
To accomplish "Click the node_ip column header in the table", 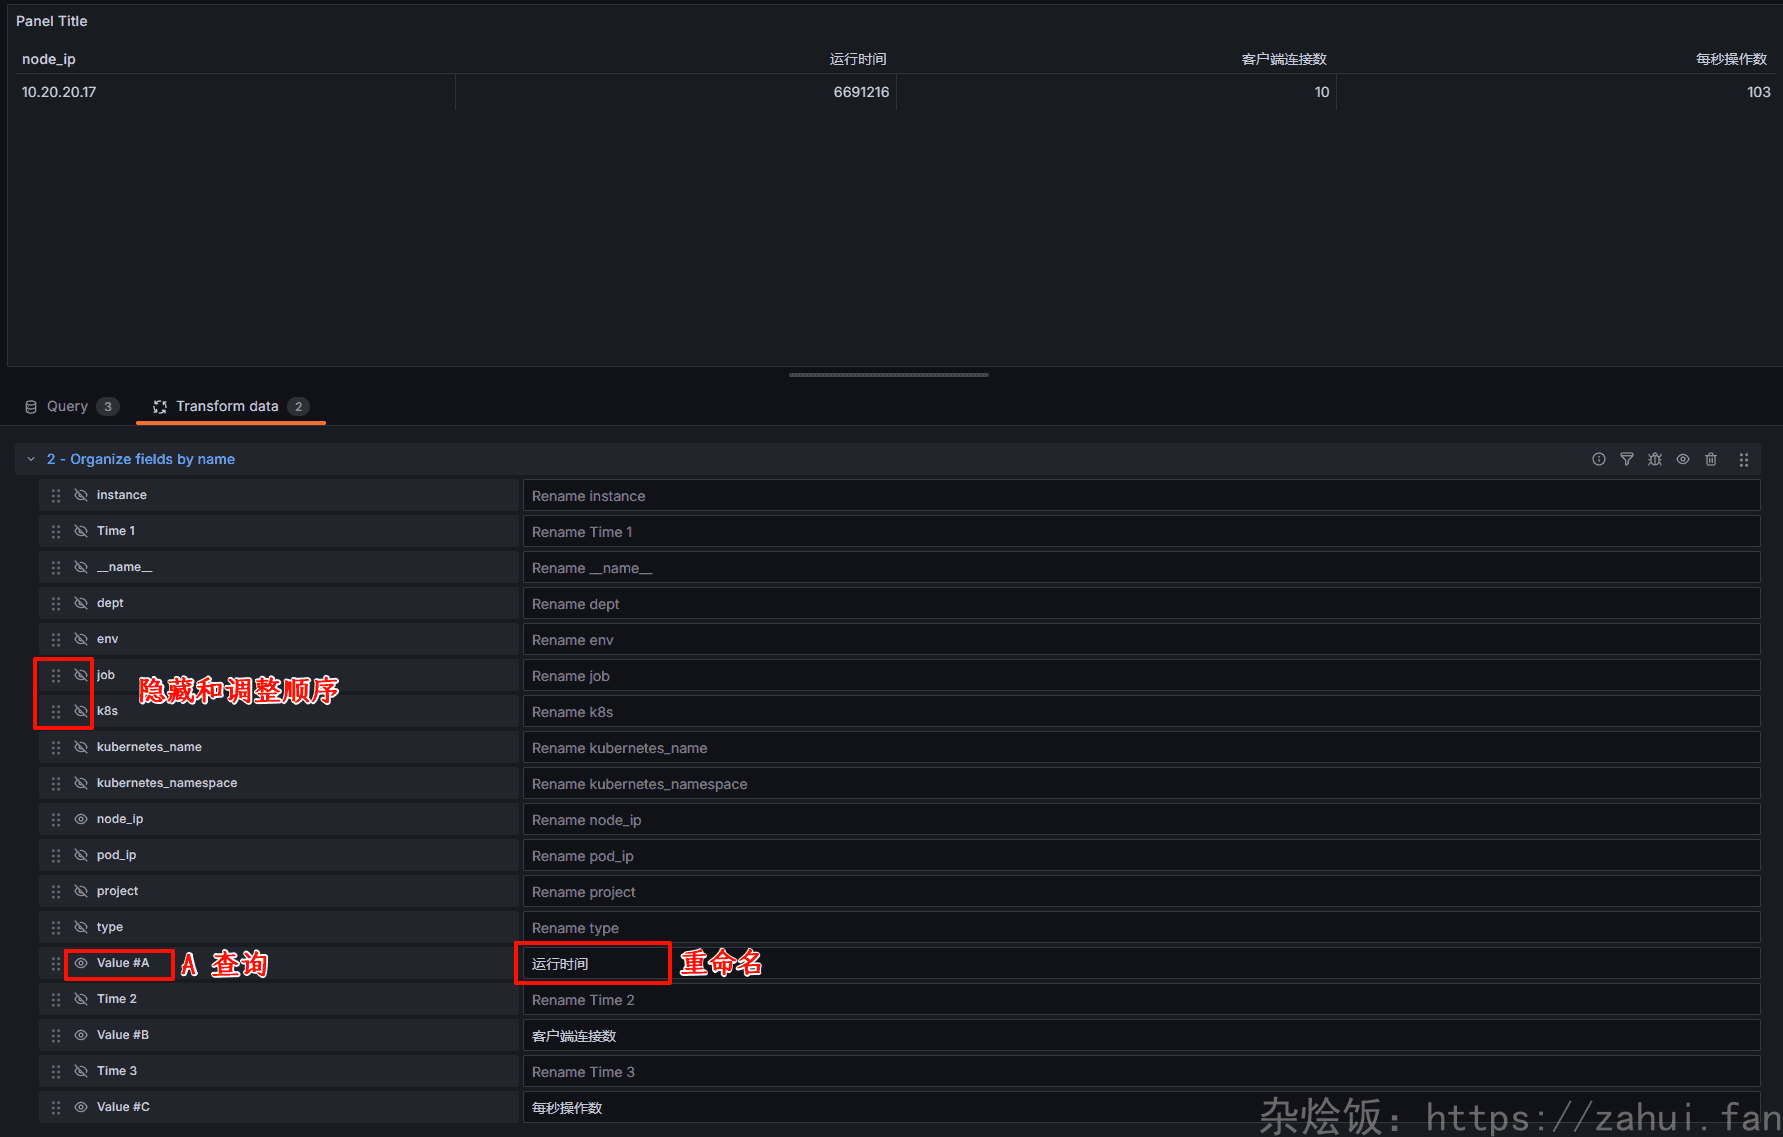I will click(x=49, y=59).
